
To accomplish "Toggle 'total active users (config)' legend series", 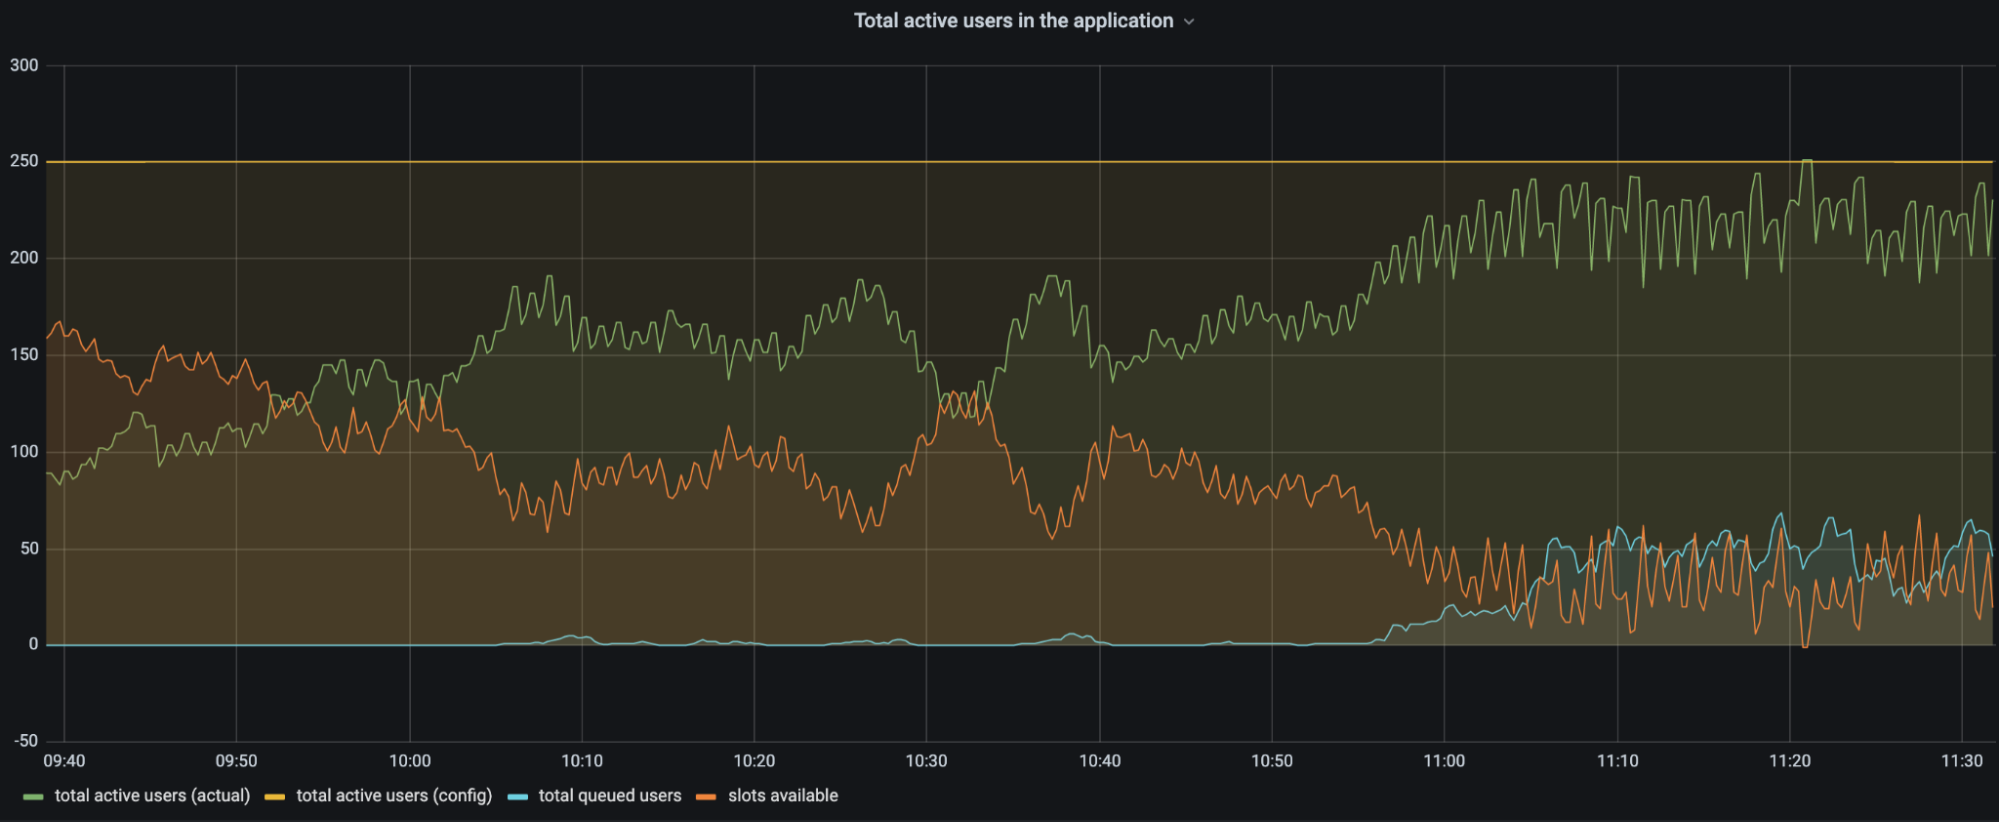I will [x=394, y=796].
